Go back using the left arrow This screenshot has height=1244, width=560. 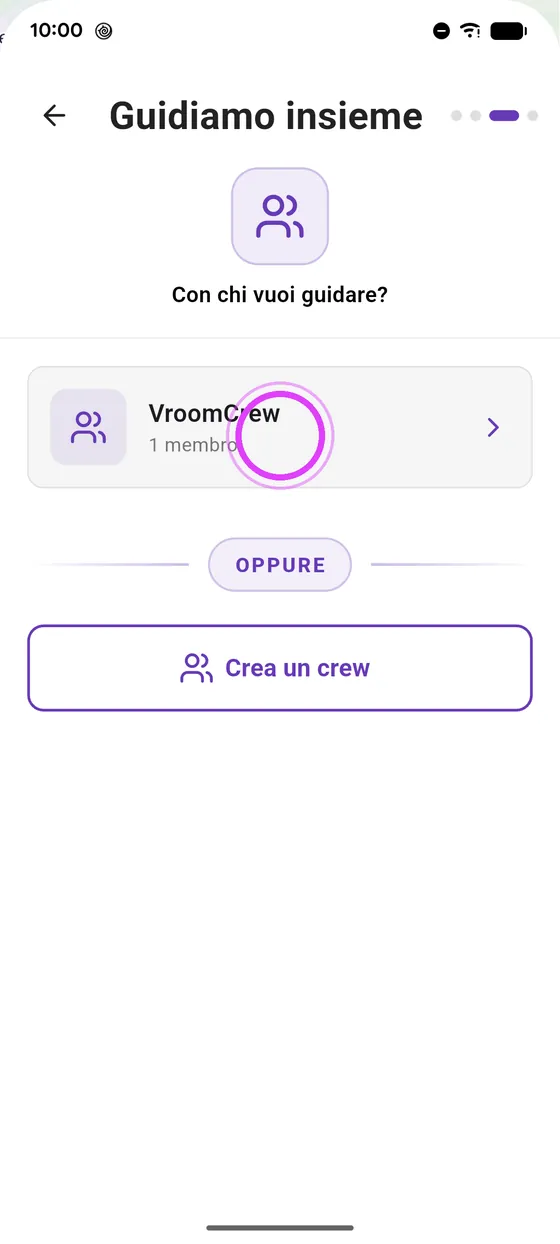point(54,116)
